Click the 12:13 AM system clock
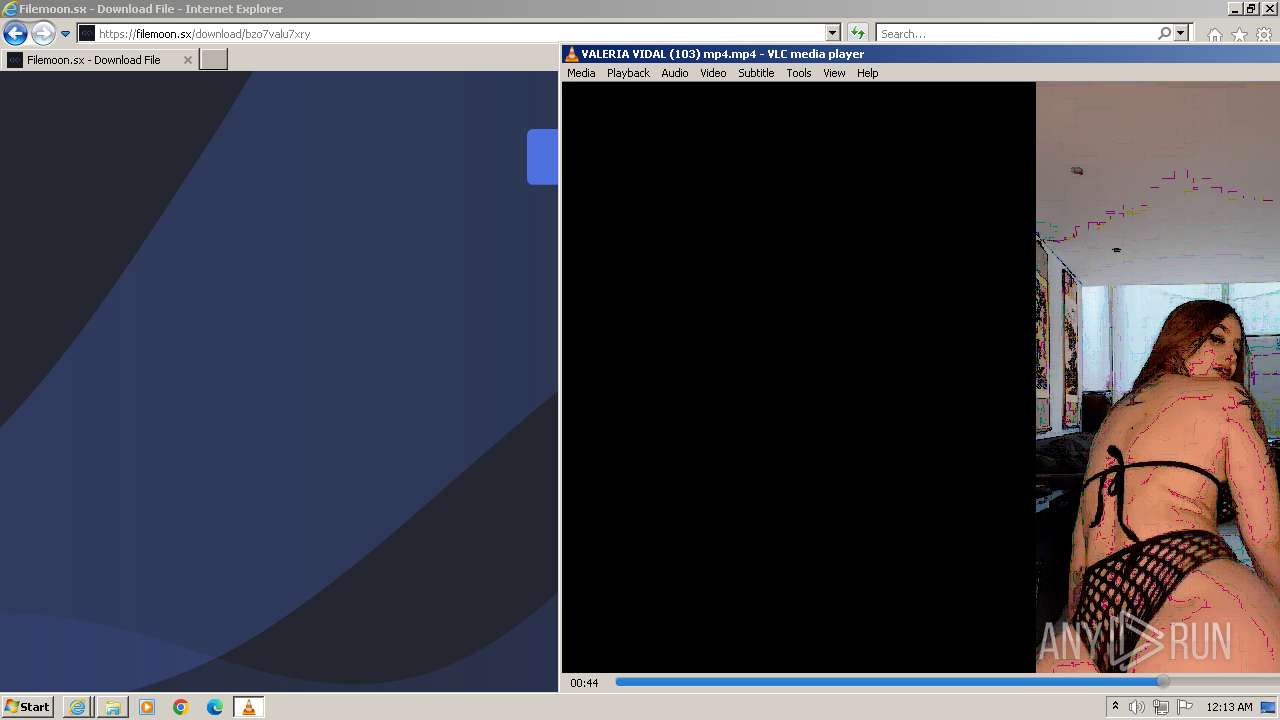The height and width of the screenshot is (720, 1280). [x=1229, y=707]
